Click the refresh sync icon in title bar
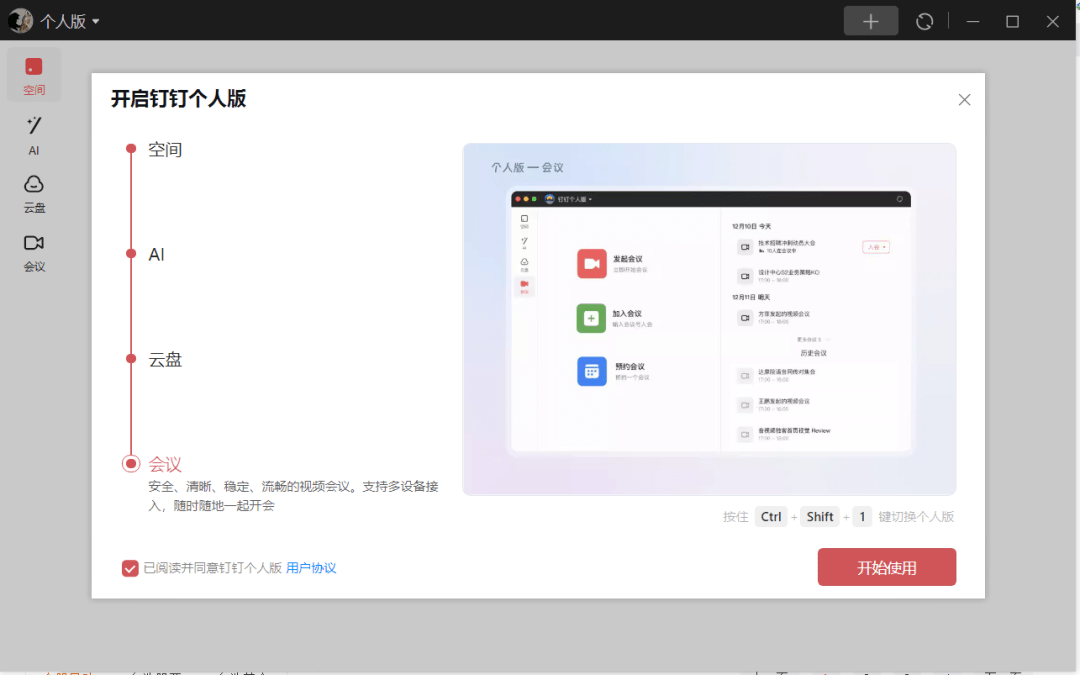The height and width of the screenshot is (675, 1080). (925, 21)
